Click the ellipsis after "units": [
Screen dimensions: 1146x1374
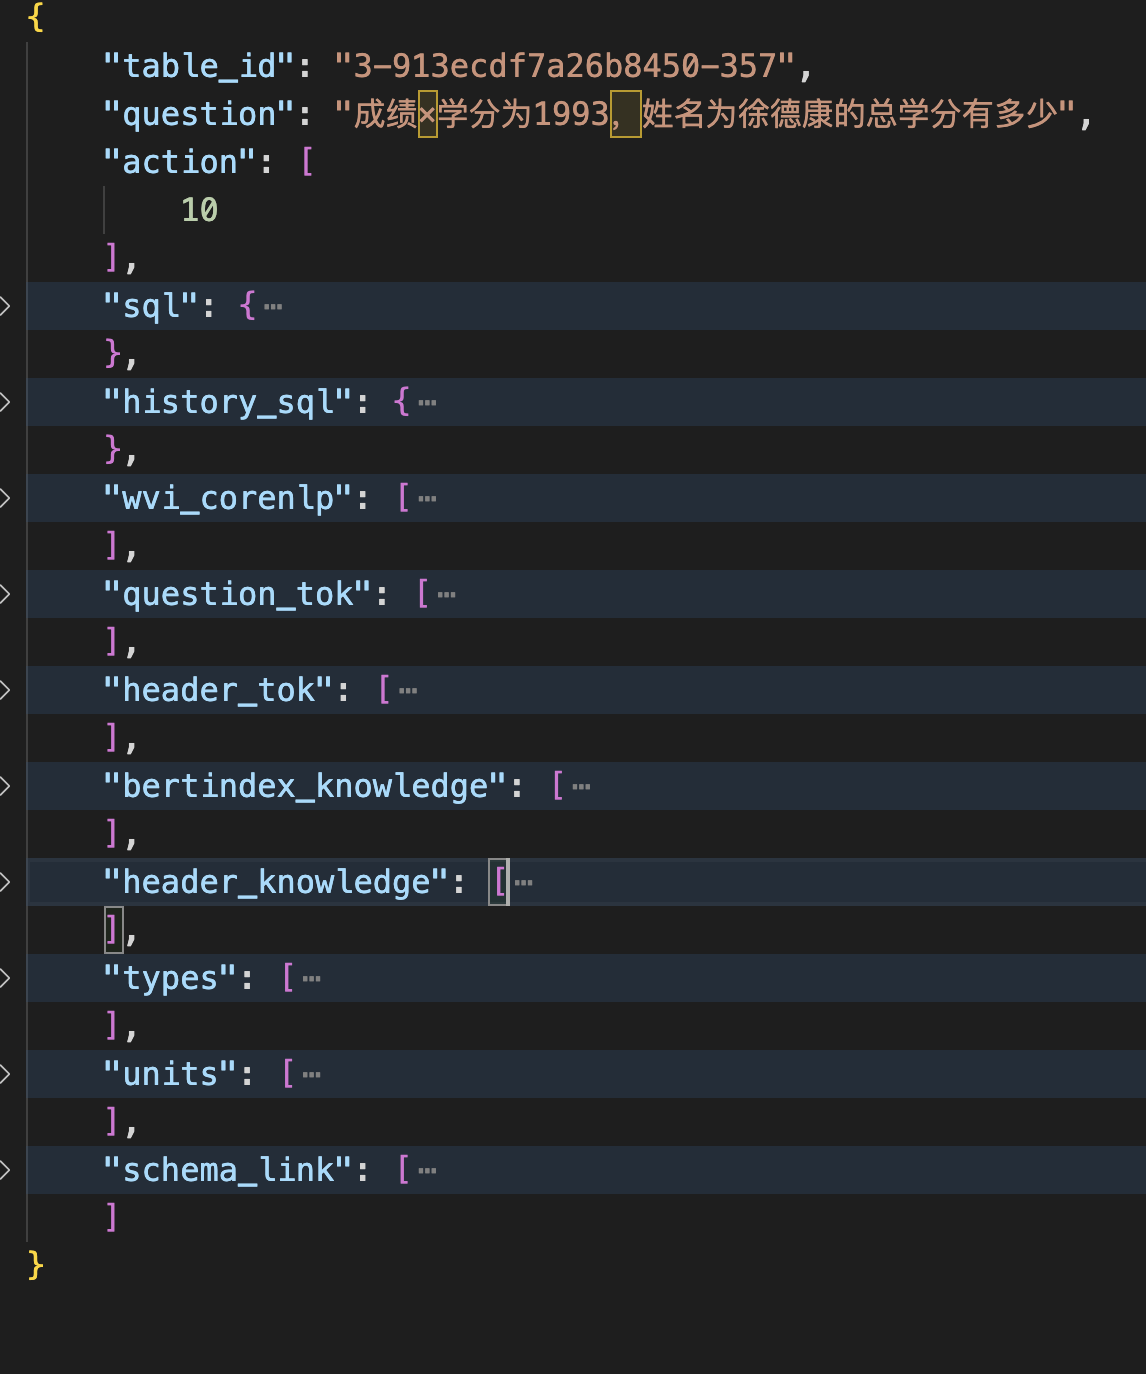pos(312,1075)
